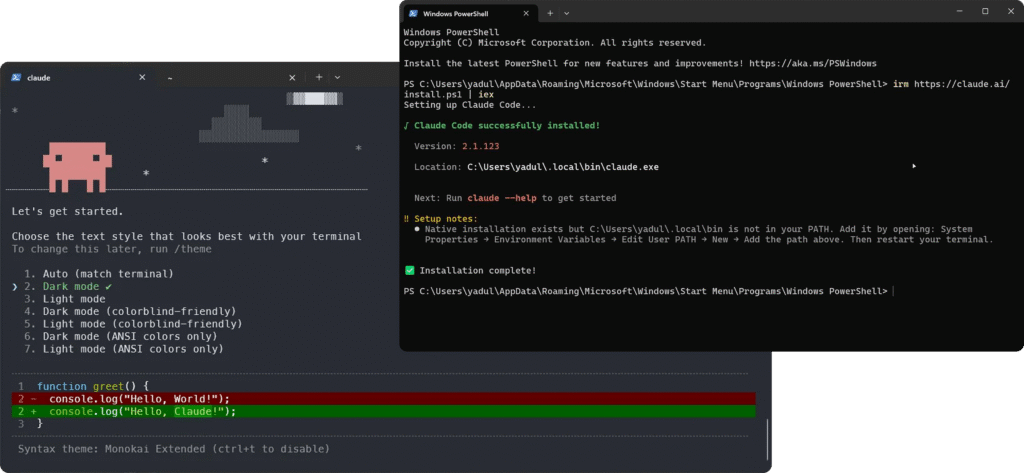Click the removed 'Hello, World!' diff line

coord(383,399)
